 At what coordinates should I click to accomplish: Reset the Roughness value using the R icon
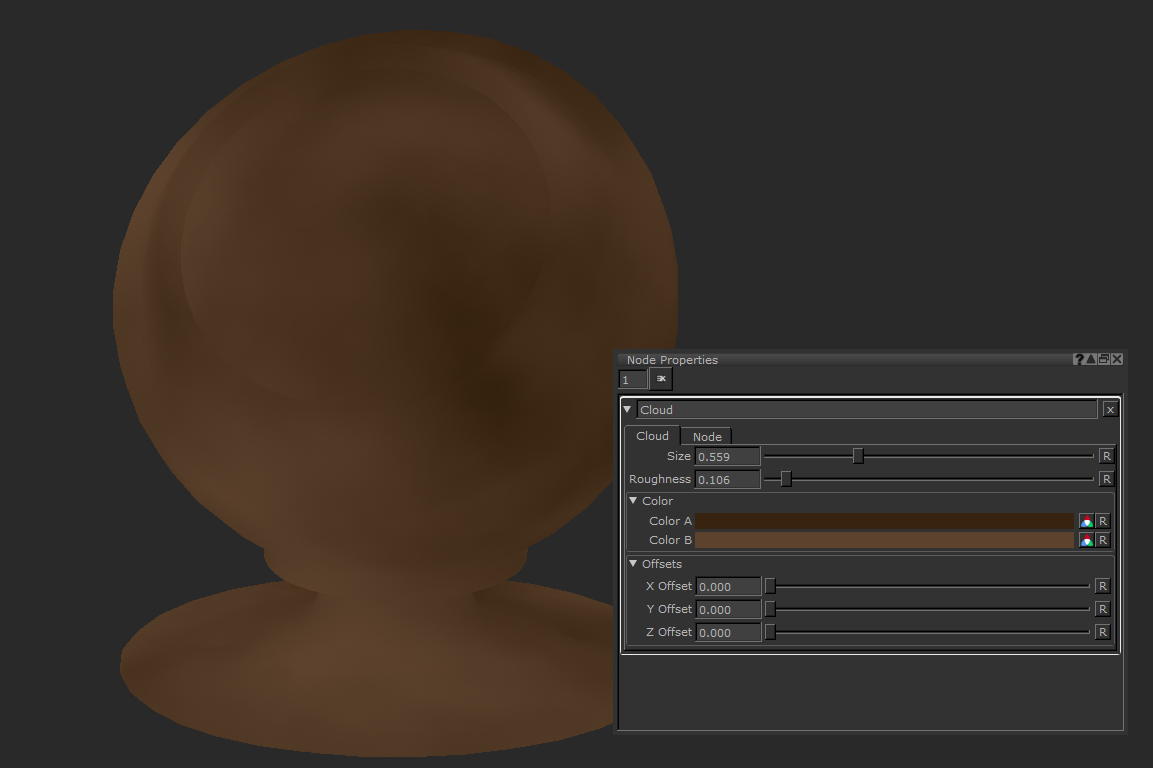[x=1105, y=478]
